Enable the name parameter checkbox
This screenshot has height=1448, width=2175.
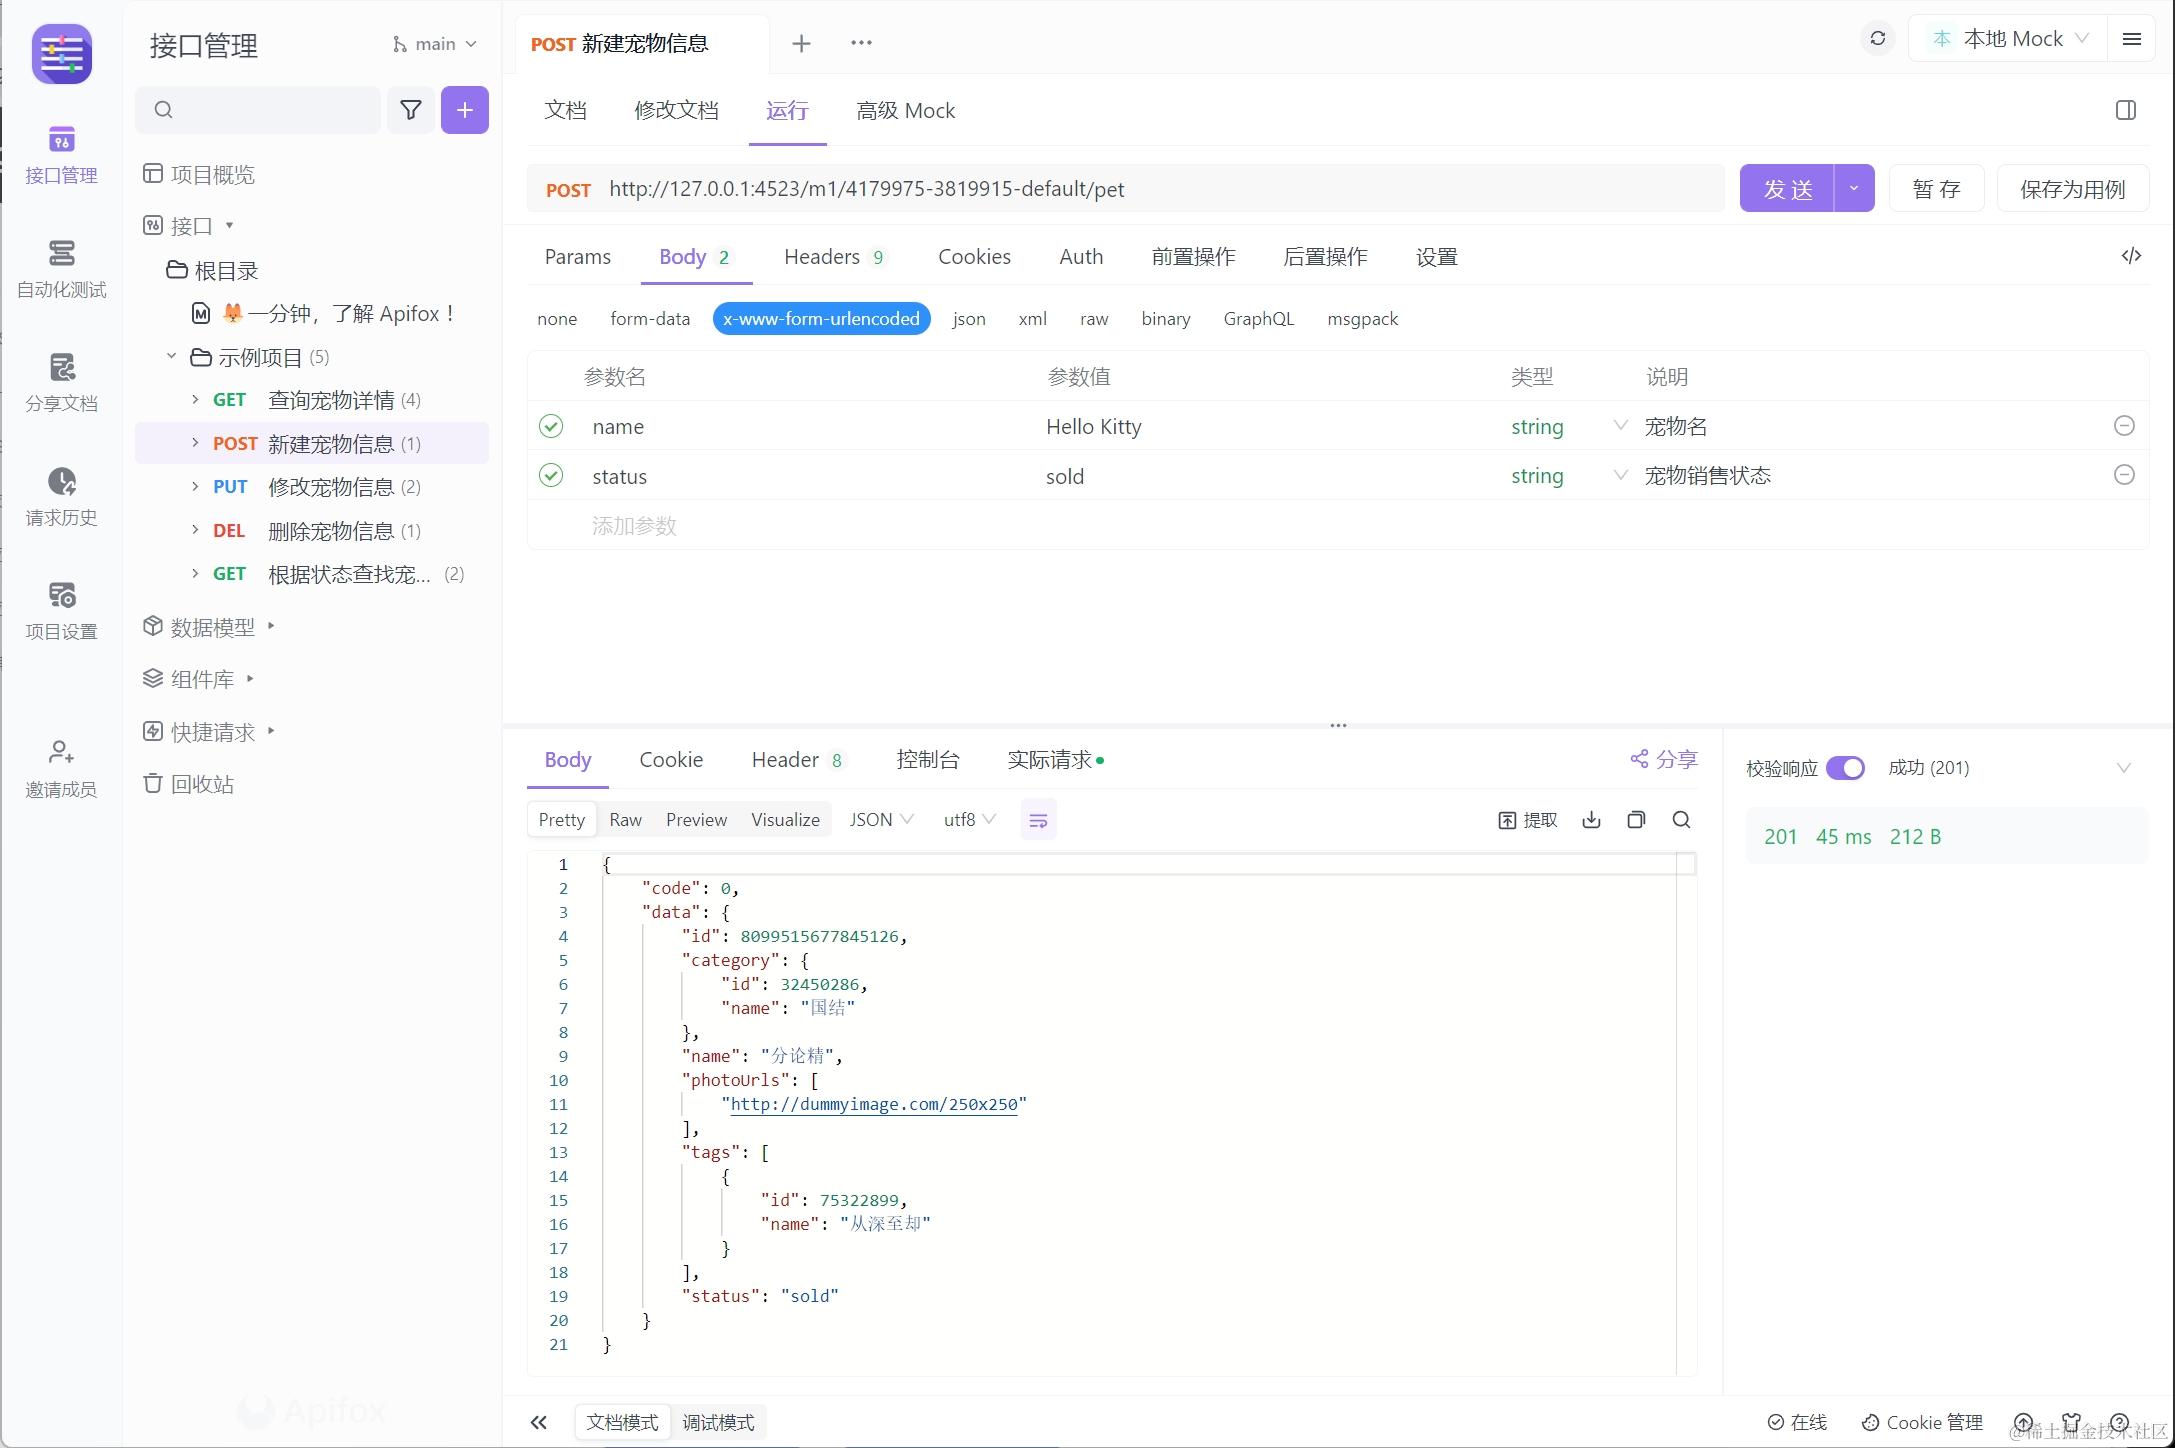pos(549,425)
